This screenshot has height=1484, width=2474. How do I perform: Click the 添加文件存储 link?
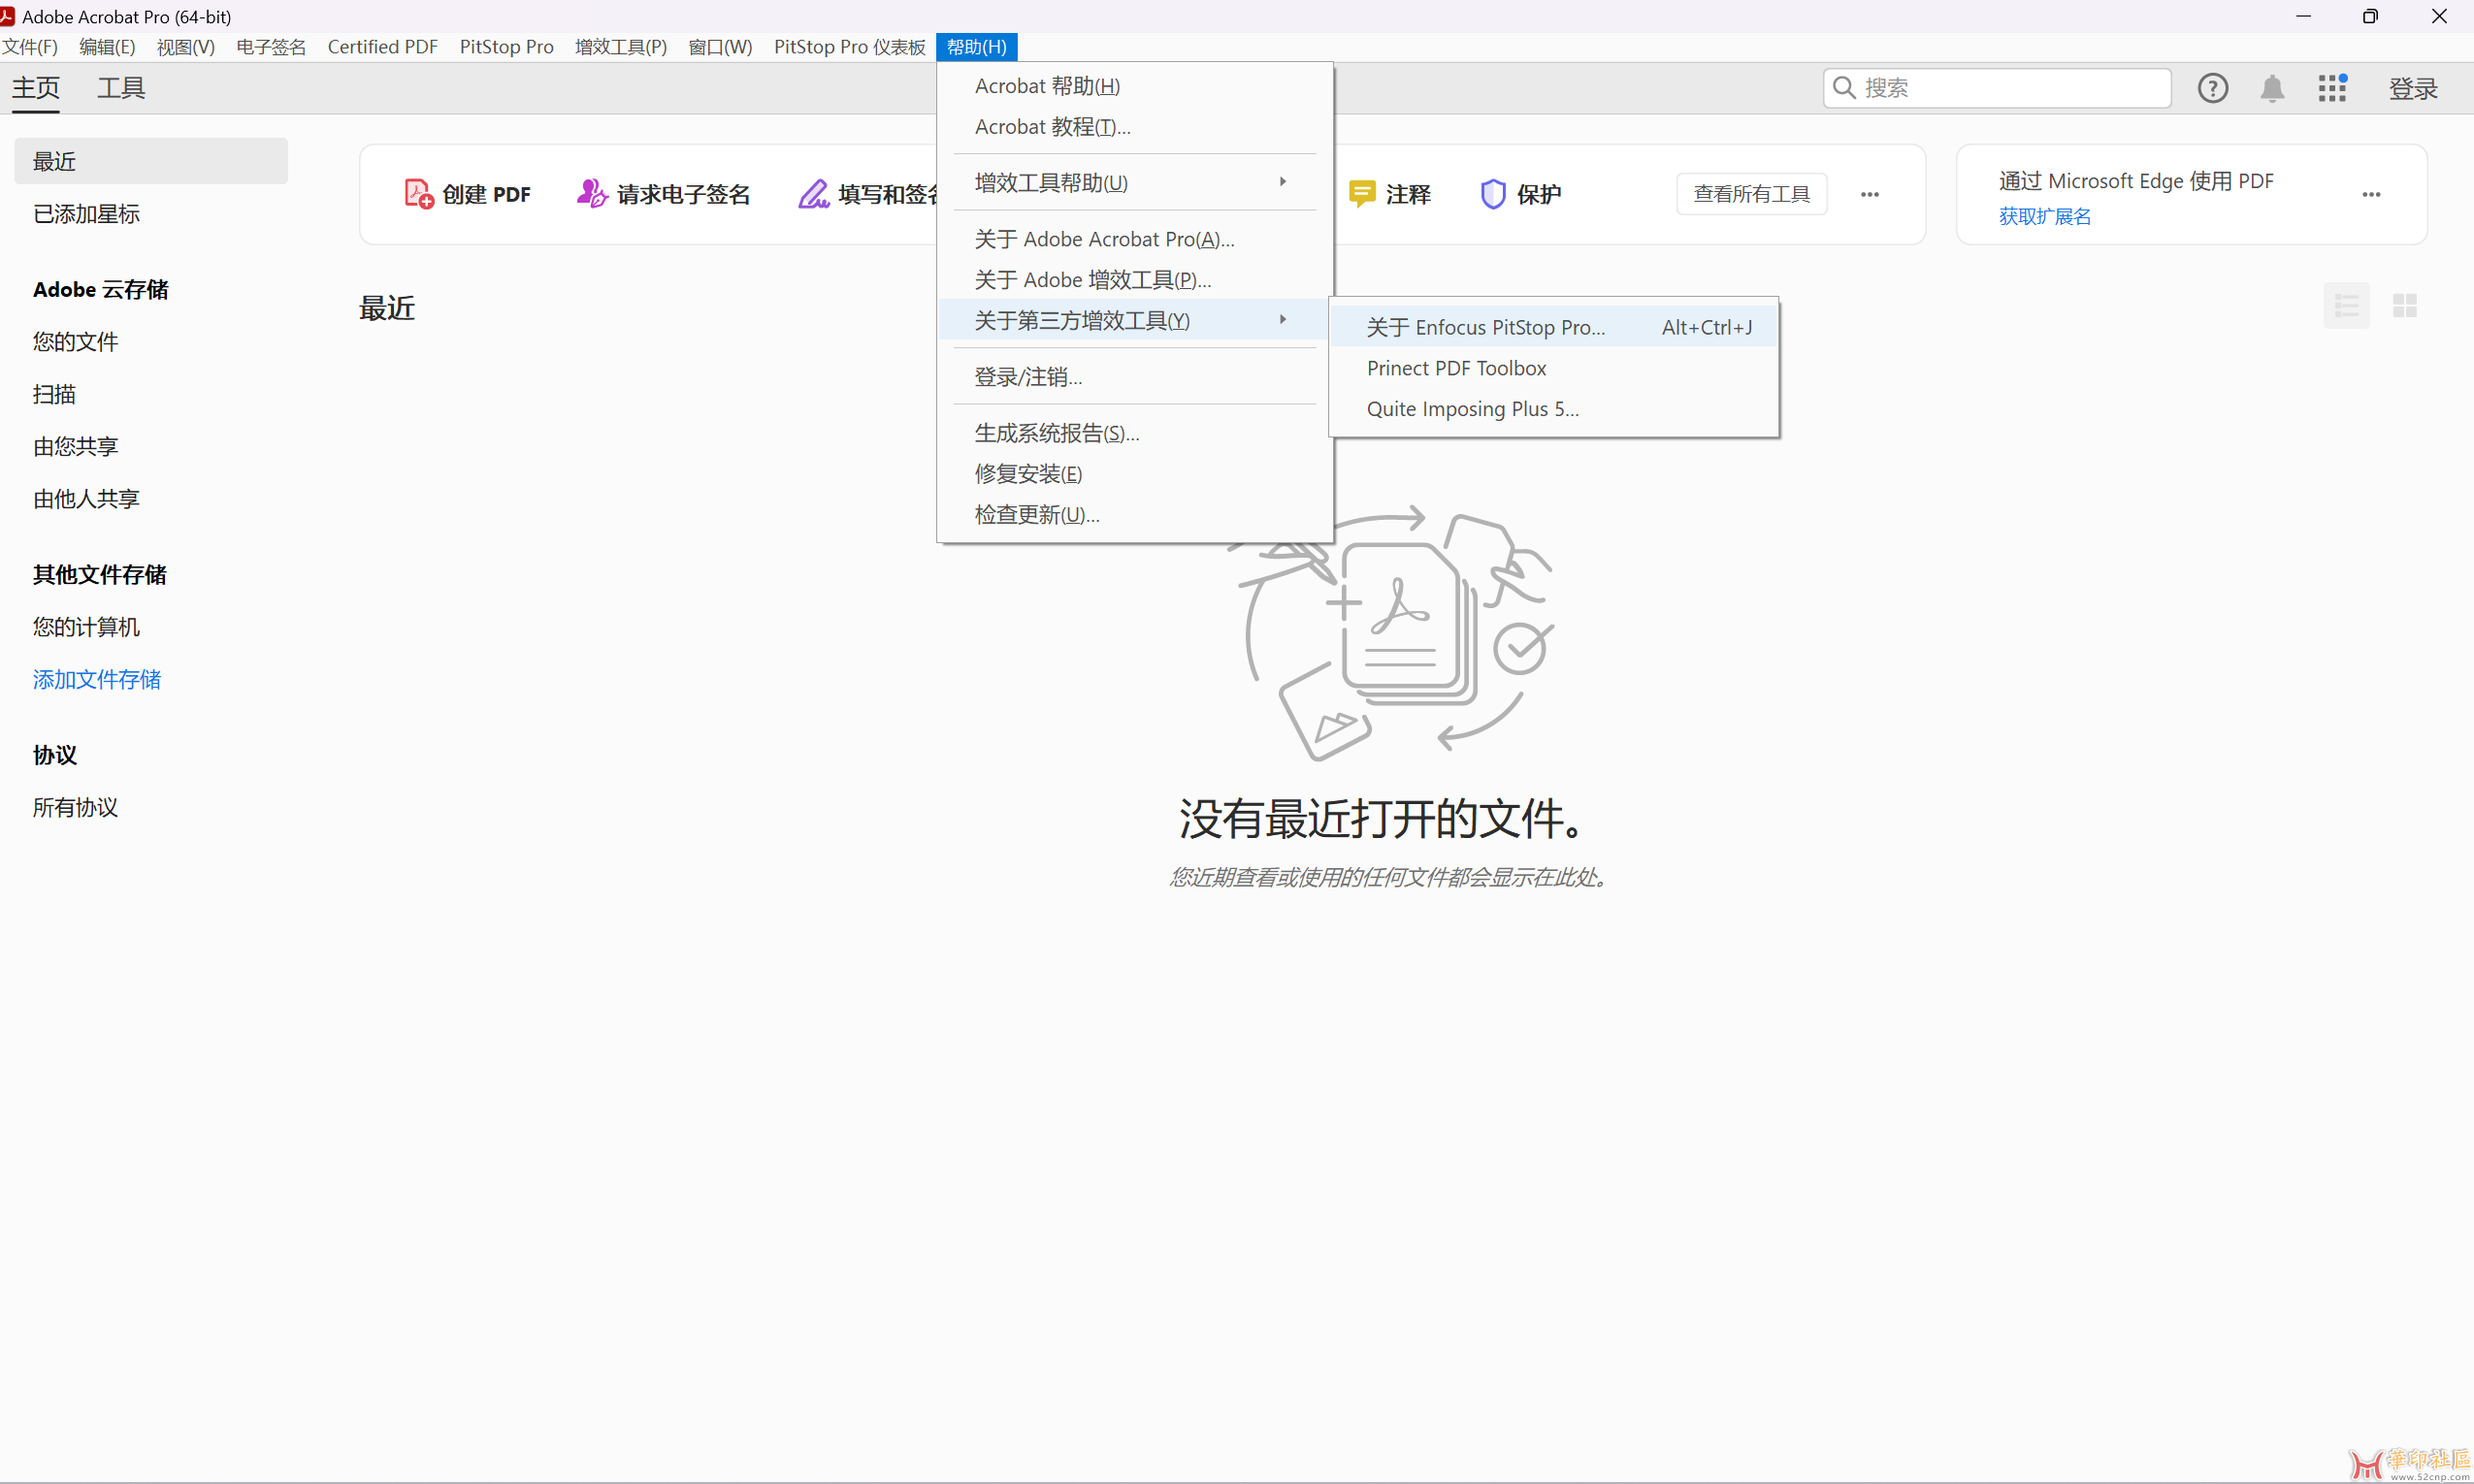coord(96,680)
